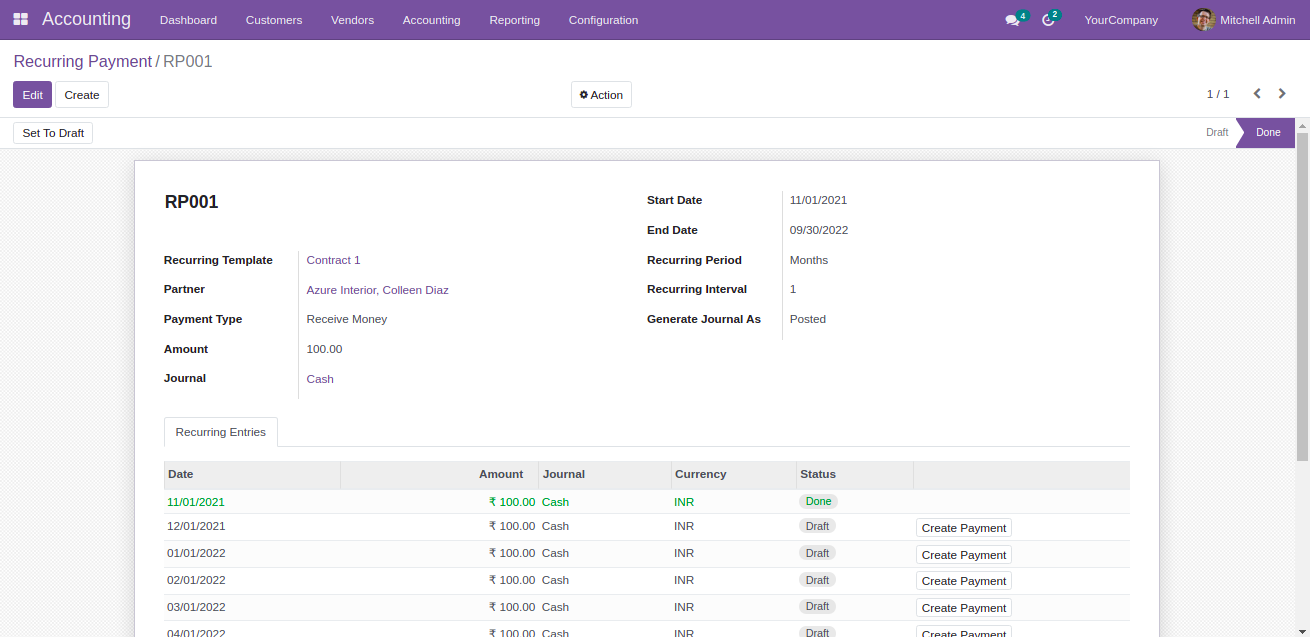Screen dimensions: 1310x637
Task: Click the Recurring Payment breadcrumb
Action: [x=83, y=62]
